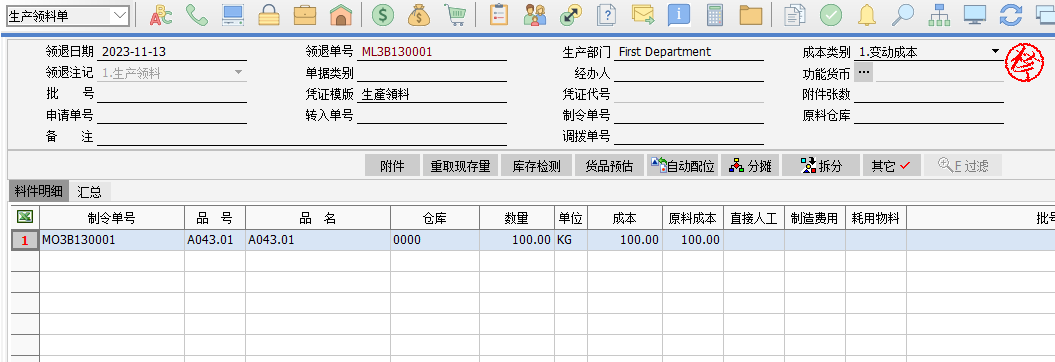The height and width of the screenshot is (362, 1055).
Task: Click the blue refresh arrows icon
Action: click(1011, 15)
